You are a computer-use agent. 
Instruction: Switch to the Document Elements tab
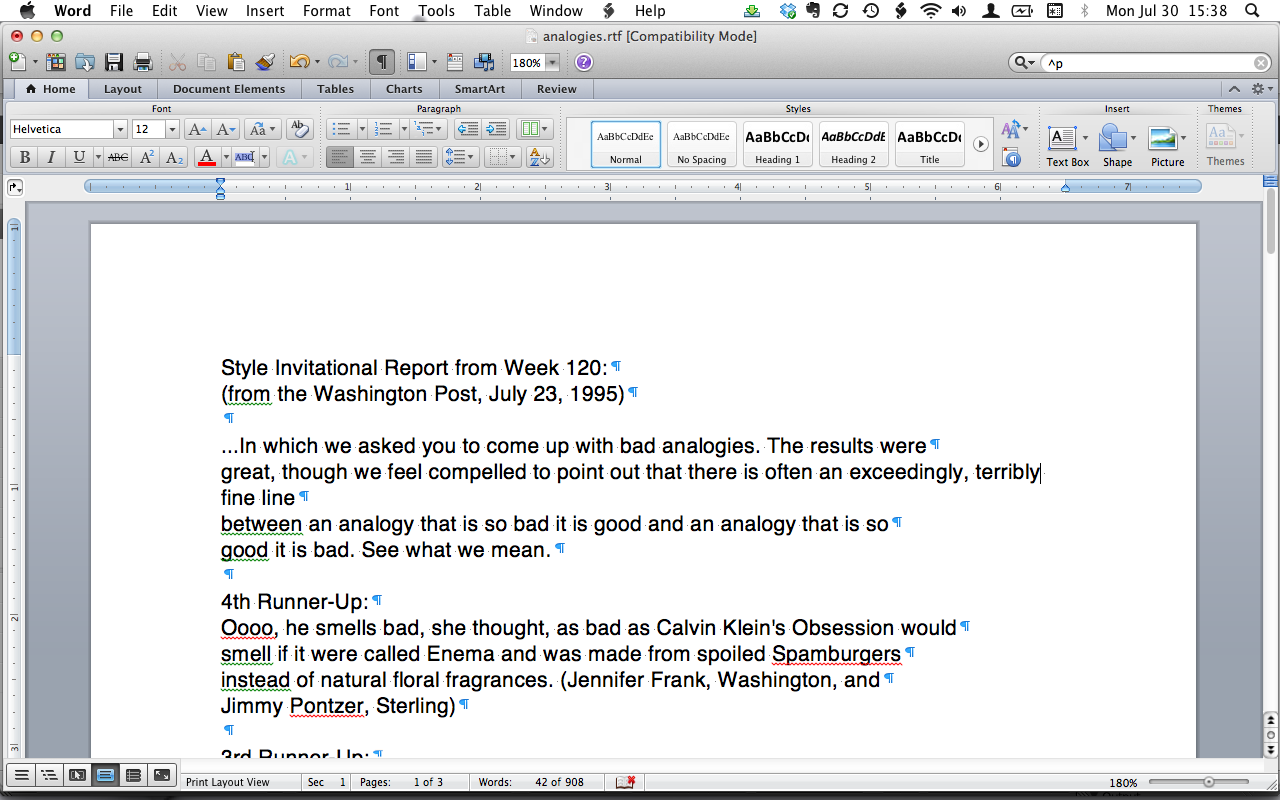[x=229, y=89]
